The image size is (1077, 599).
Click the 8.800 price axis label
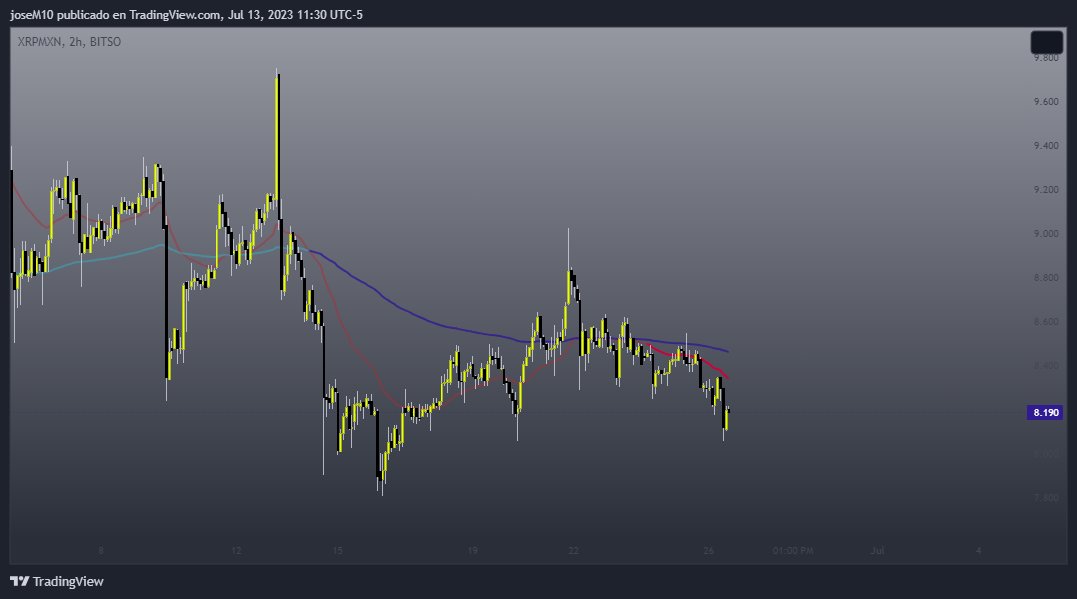point(1045,278)
